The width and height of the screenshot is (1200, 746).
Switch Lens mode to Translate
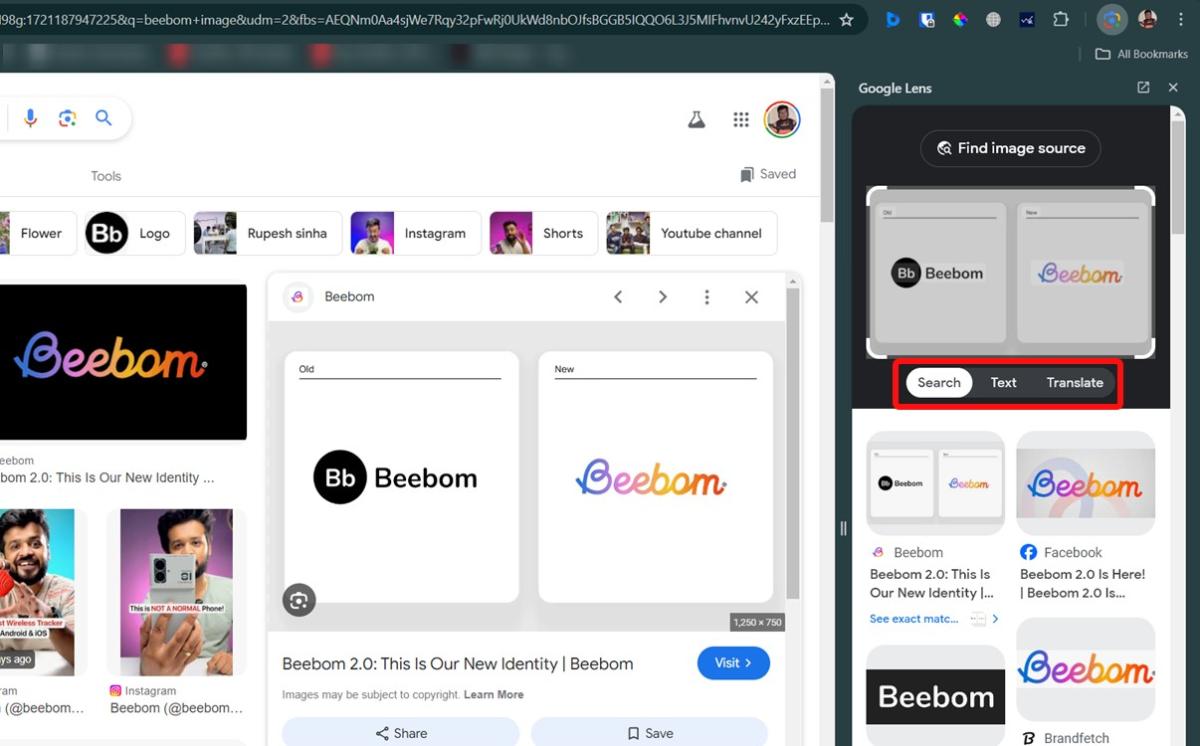[x=1074, y=382]
